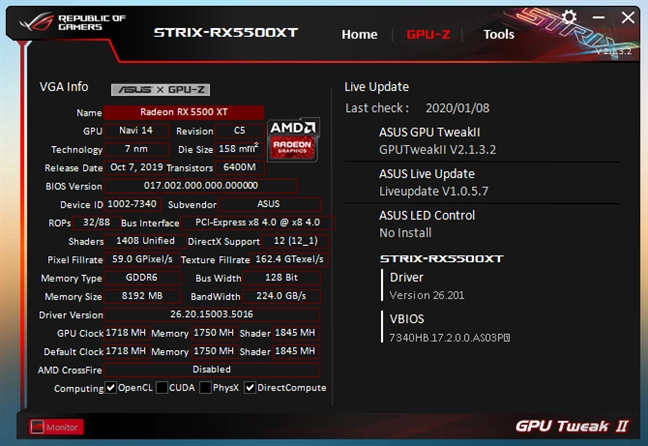Image resolution: width=648 pixels, height=446 pixels.
Task: Click ASUS Live Update entry
Action: click(427, 174)
